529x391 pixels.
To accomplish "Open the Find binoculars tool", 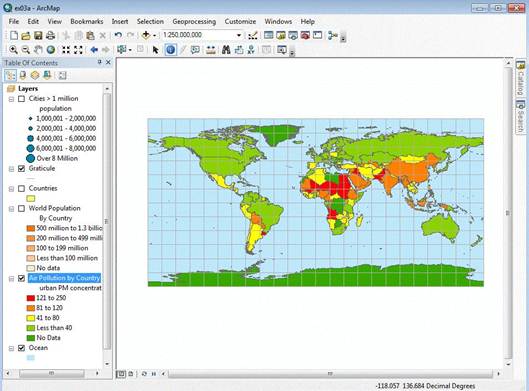I will pos(226,50).
